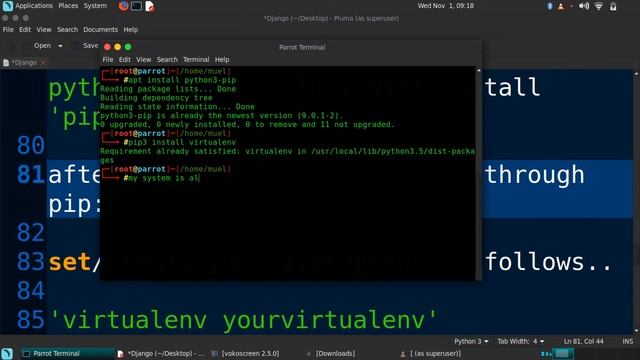Switch to Parrot Terminal taskbar button
Image resolution: width=640 pixels, height=360 pixels.
(67, 353)
